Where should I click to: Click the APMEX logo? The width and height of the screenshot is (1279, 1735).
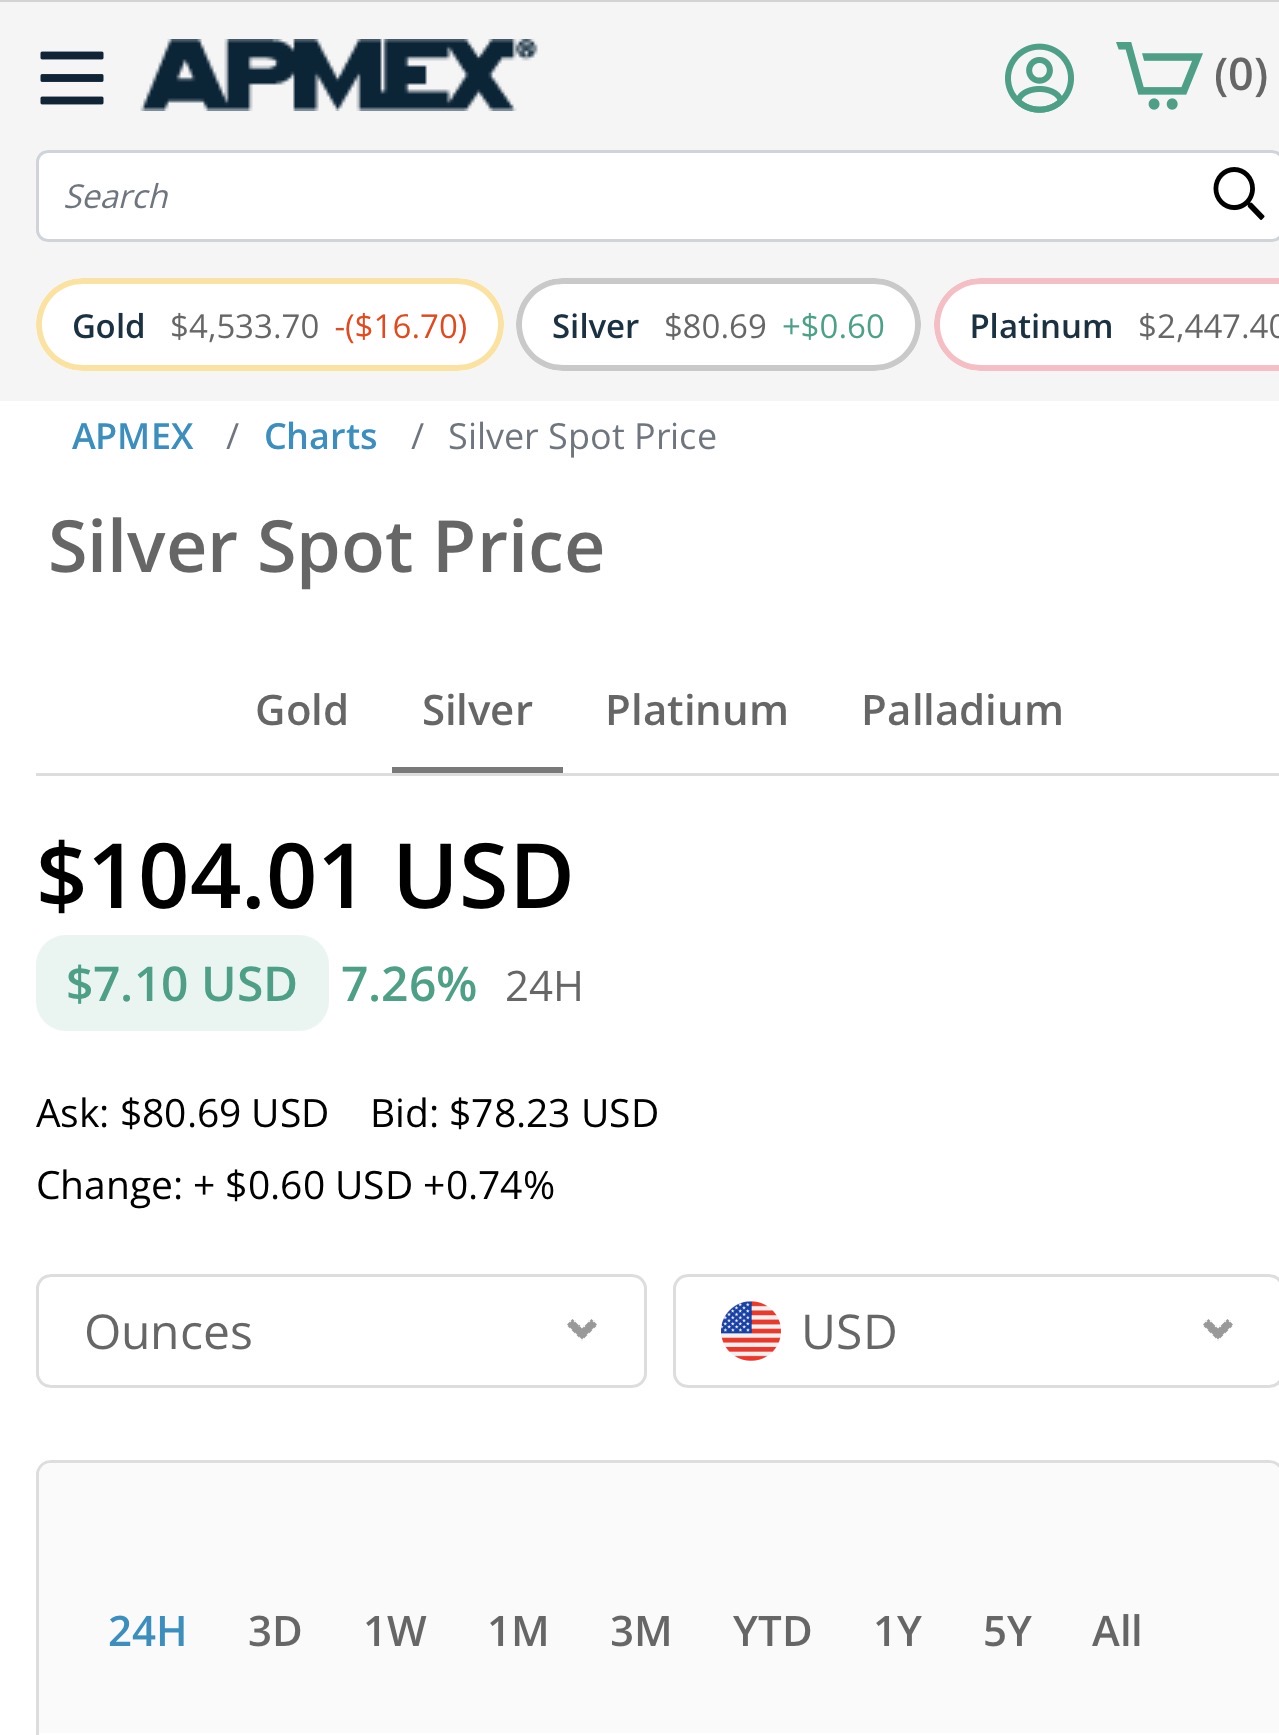(338, 76)
